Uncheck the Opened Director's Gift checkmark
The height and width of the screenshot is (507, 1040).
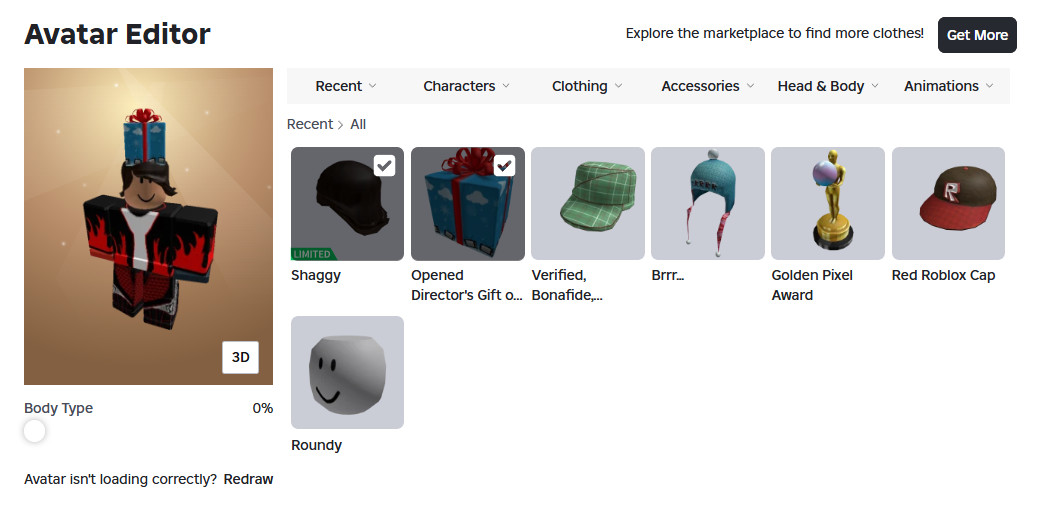pos(505,165)
